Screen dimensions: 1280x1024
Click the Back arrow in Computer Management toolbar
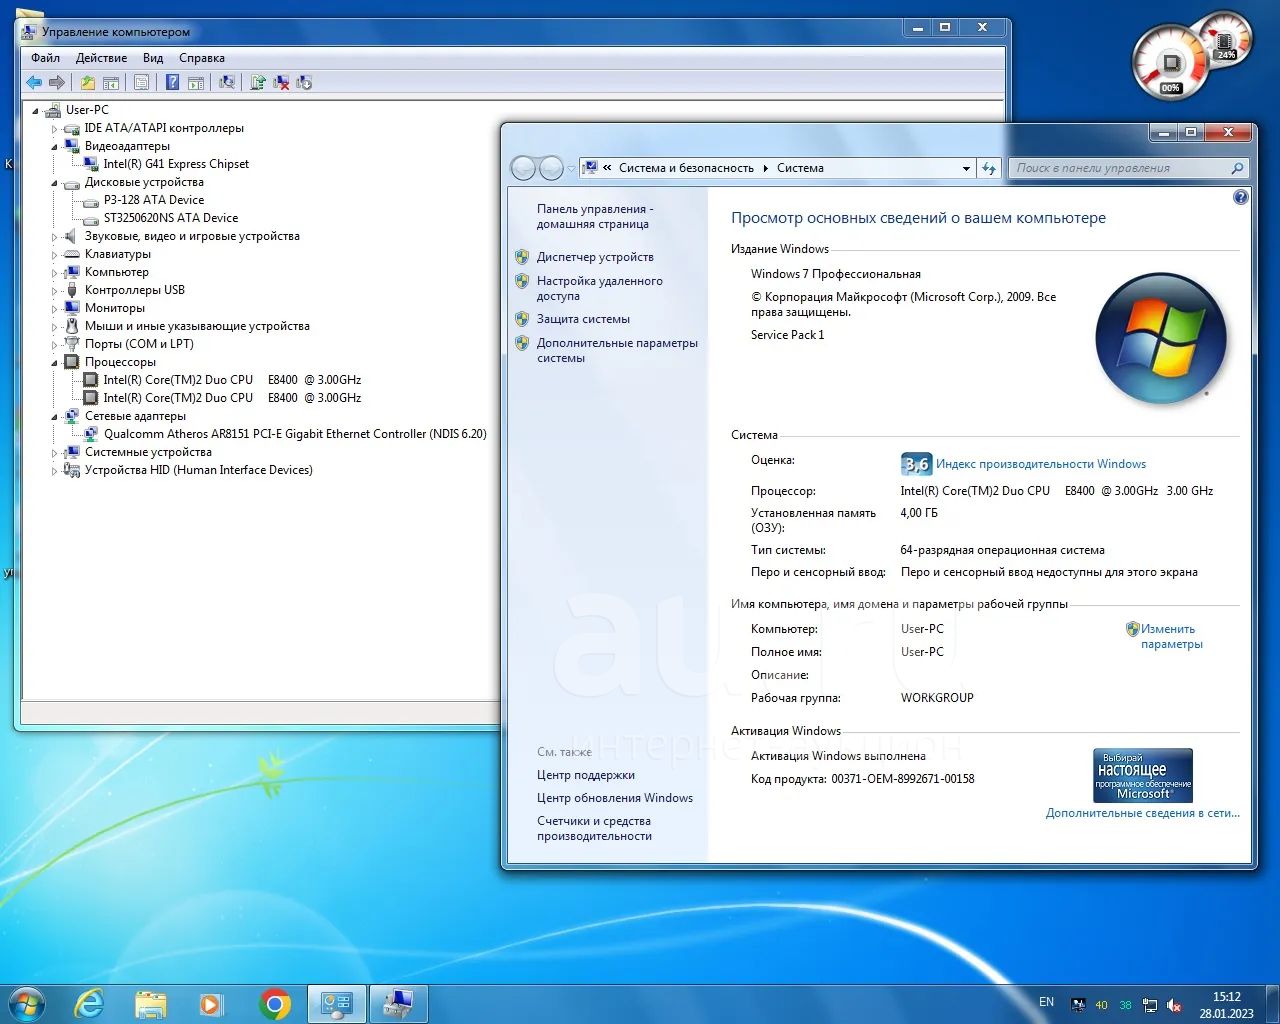click(x=34, y=83)
